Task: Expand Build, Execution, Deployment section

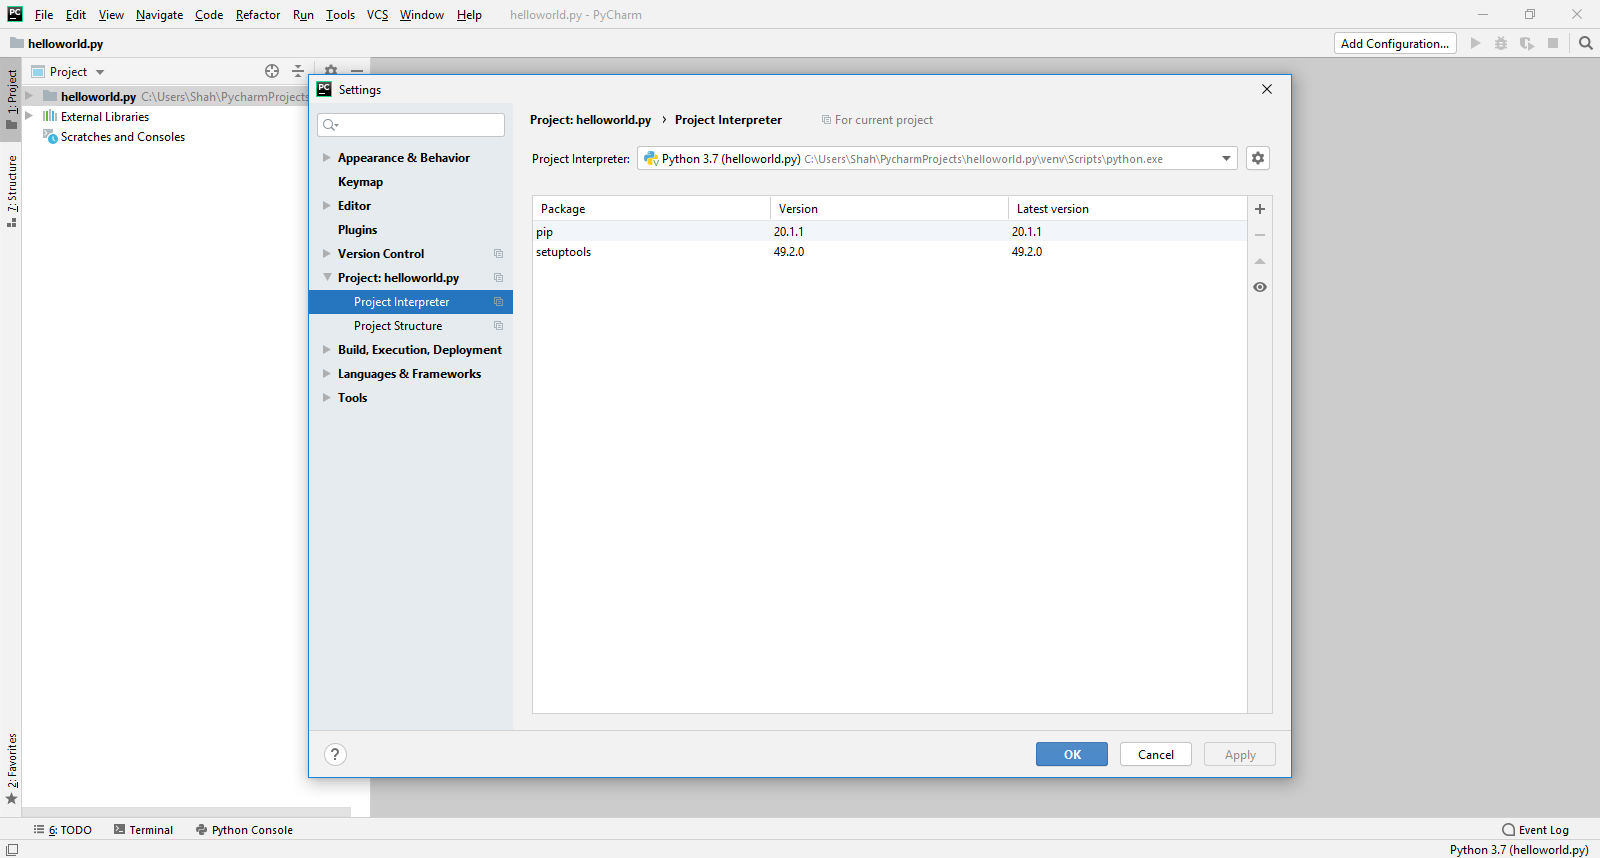Action: 327,350
